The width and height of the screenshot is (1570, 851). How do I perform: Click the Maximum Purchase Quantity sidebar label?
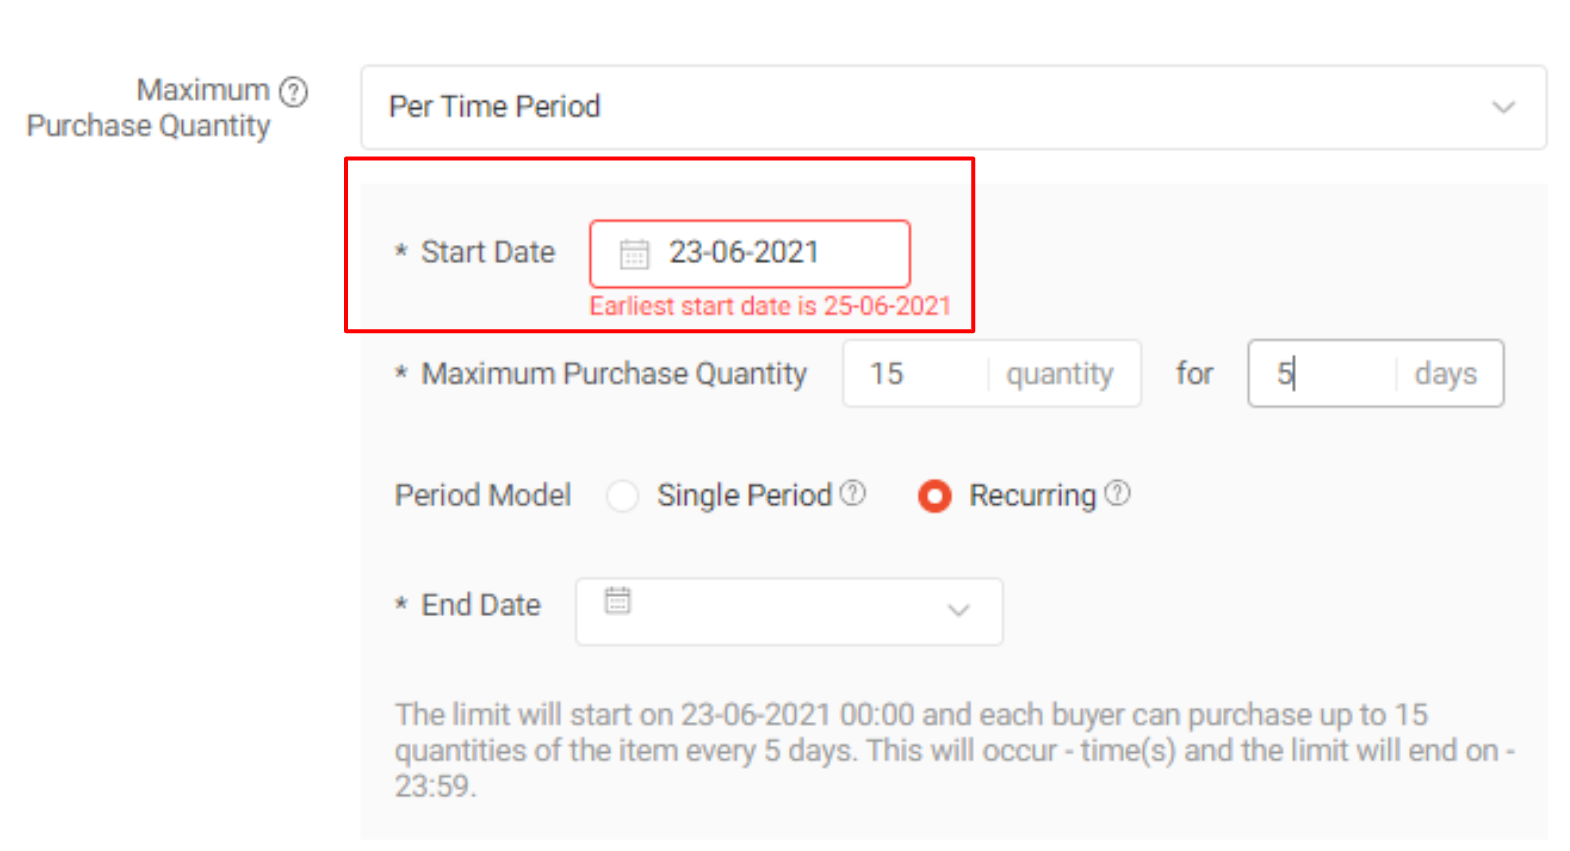coord(152,106)
